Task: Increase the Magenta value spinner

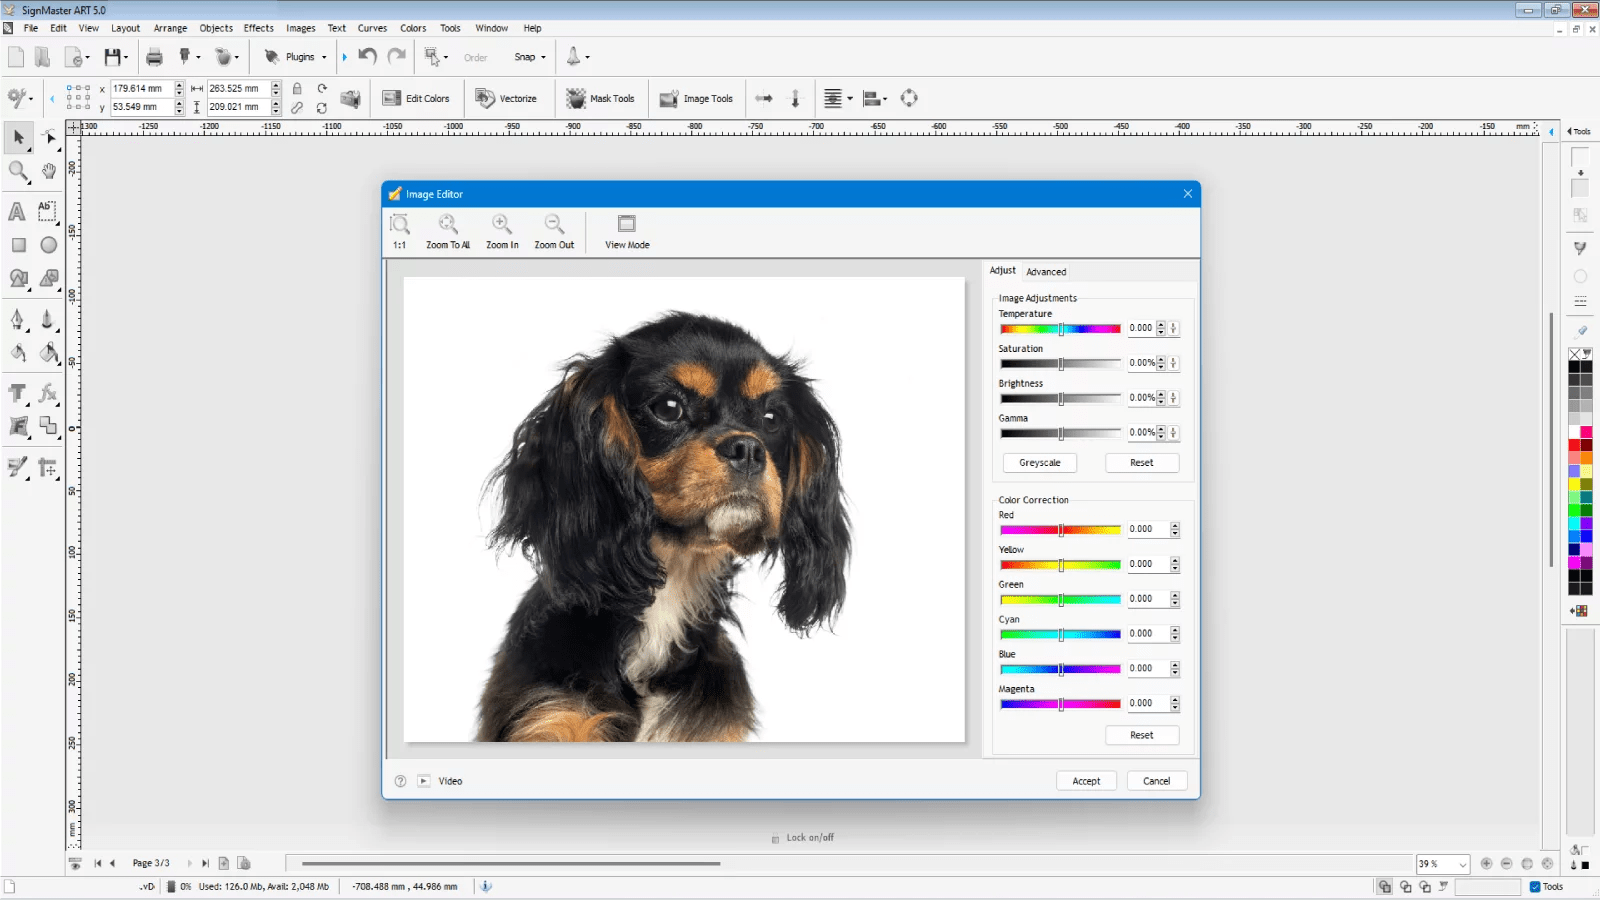Action: [x=1175, y=700]
